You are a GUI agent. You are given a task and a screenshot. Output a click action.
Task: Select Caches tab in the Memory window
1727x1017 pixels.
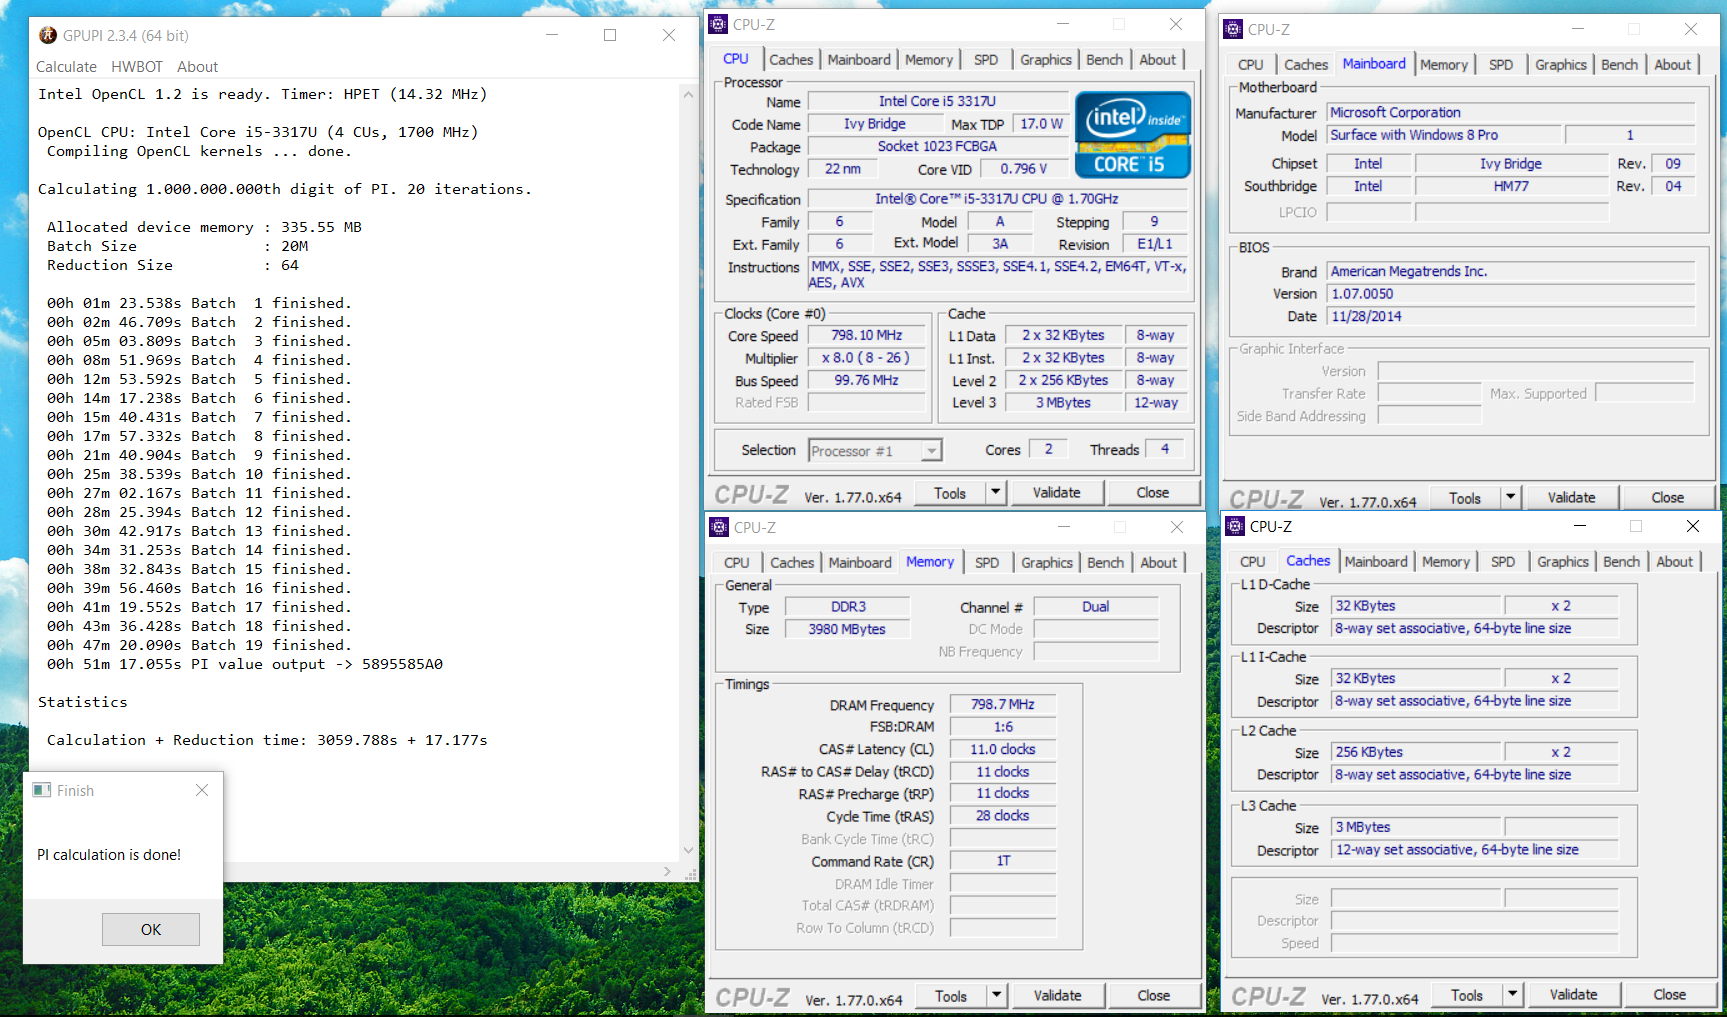click(792, 563)
